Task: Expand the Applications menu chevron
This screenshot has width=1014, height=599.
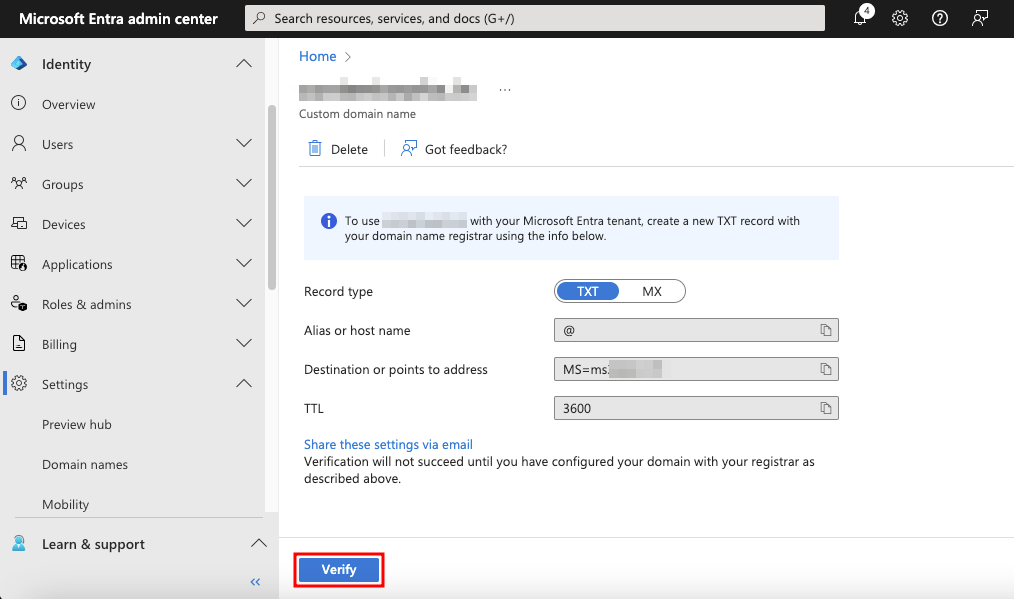Action: [x=244, y=263]
